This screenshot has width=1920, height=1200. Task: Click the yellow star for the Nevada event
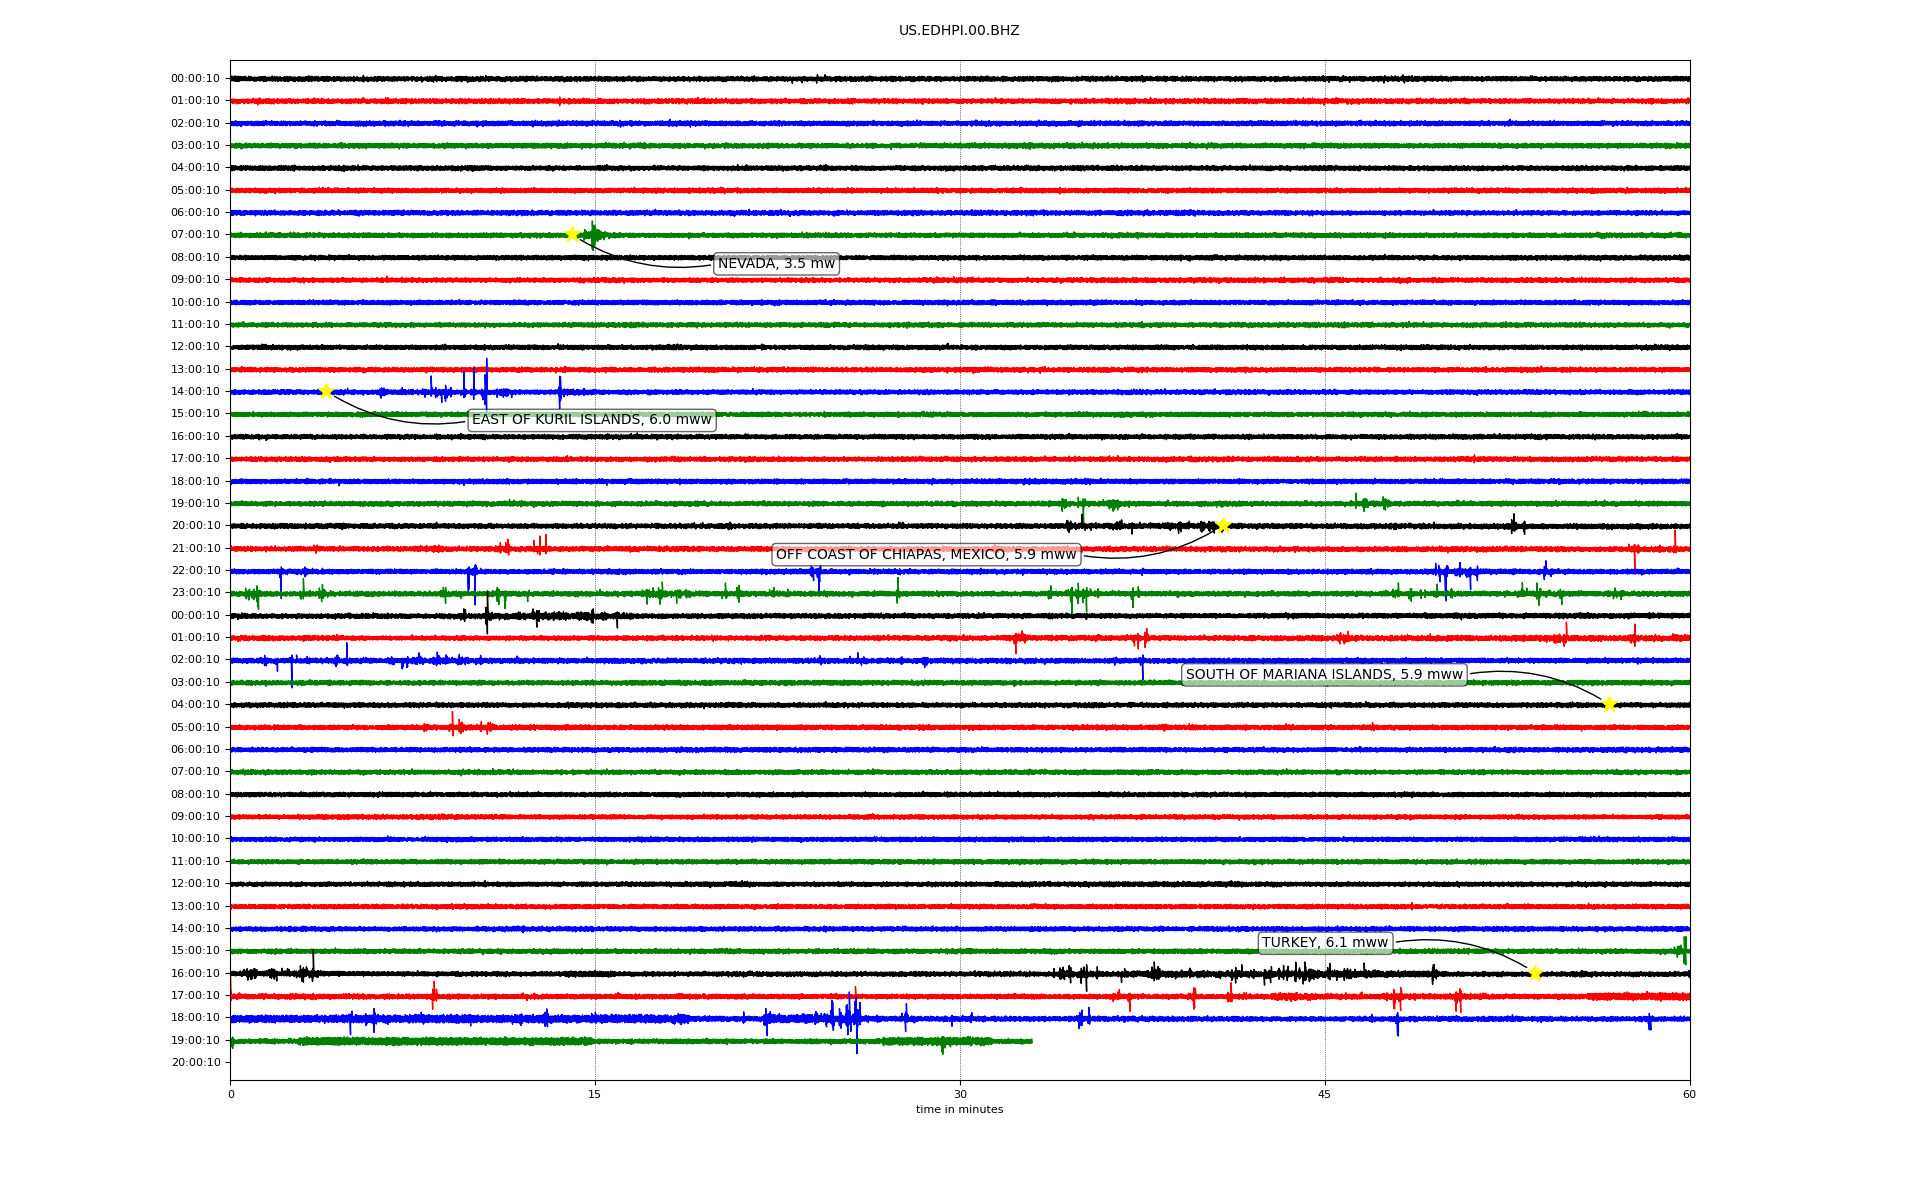pos(572,234)
